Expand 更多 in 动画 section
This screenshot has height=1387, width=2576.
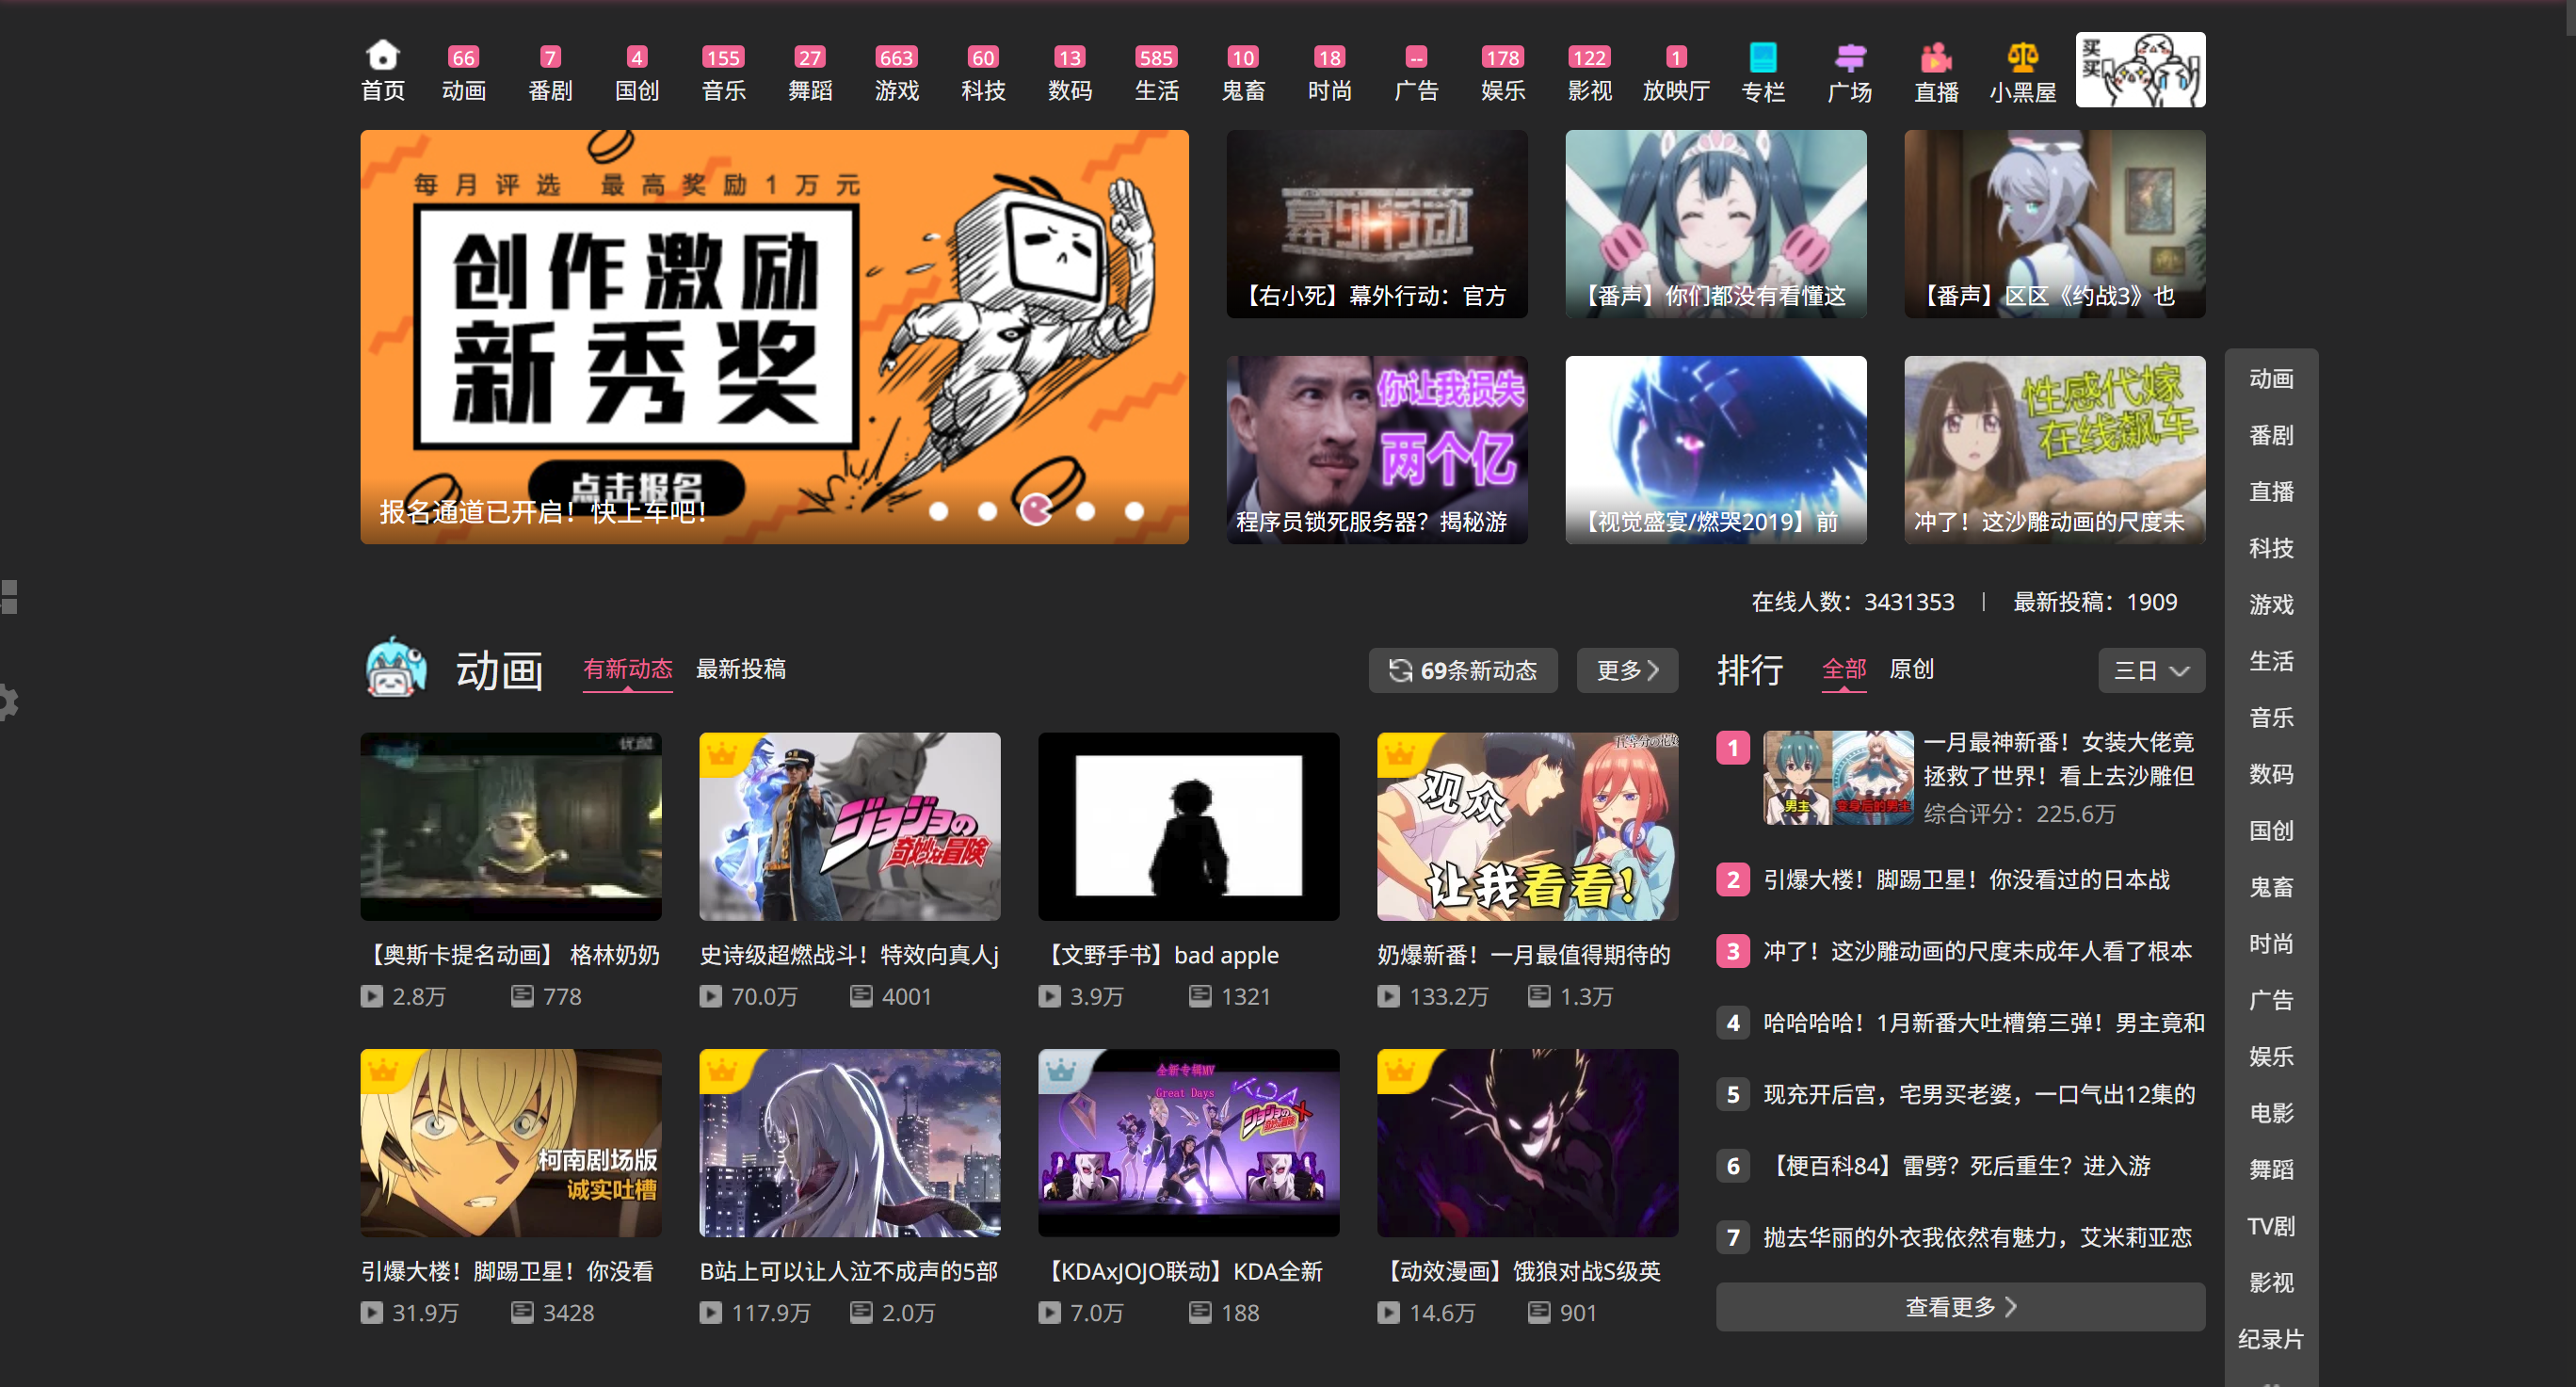(x=1626, y=670)
